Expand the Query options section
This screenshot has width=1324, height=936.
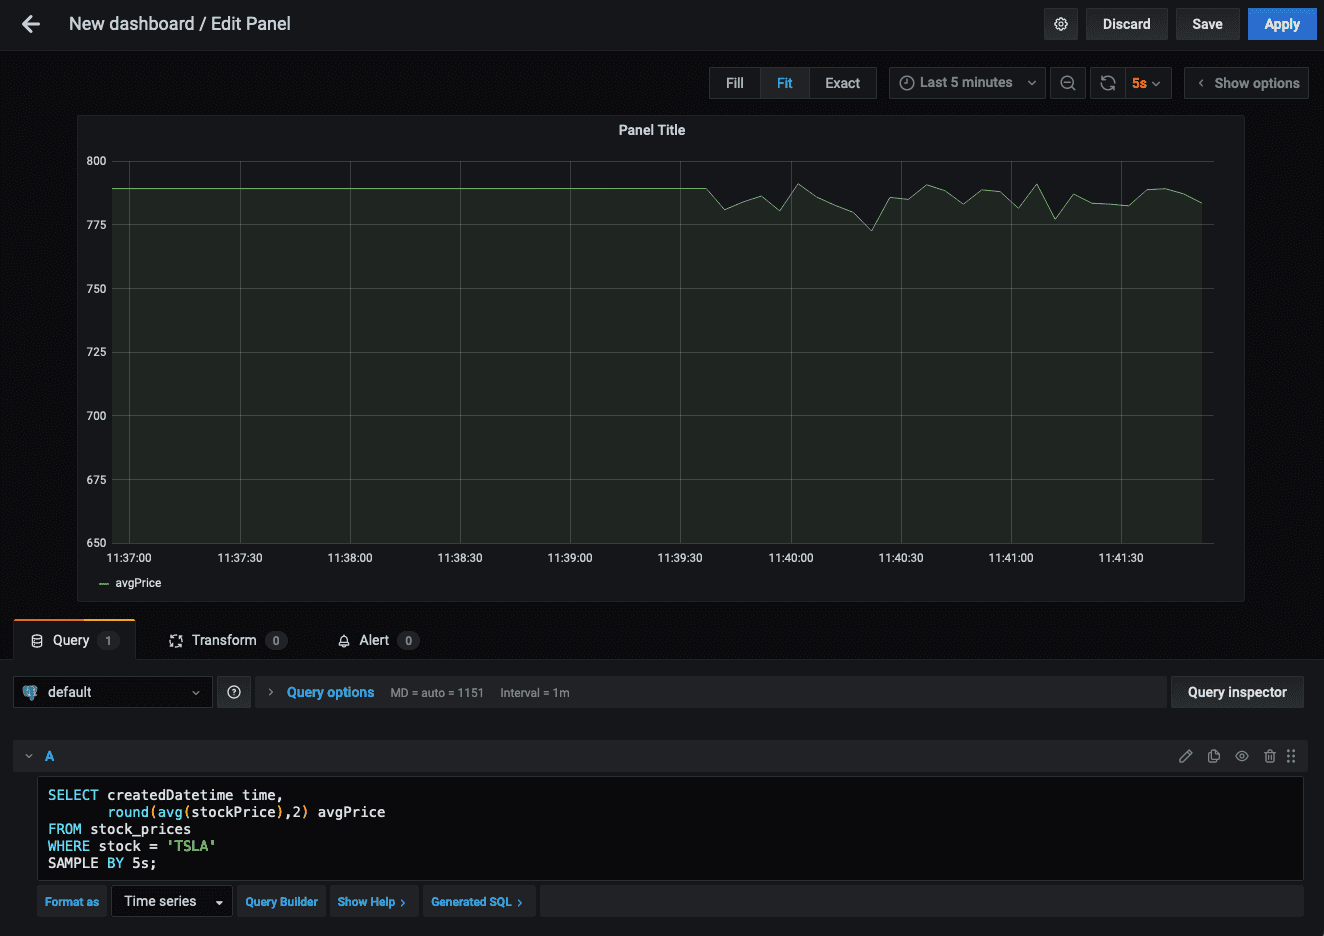coord(329,692)
